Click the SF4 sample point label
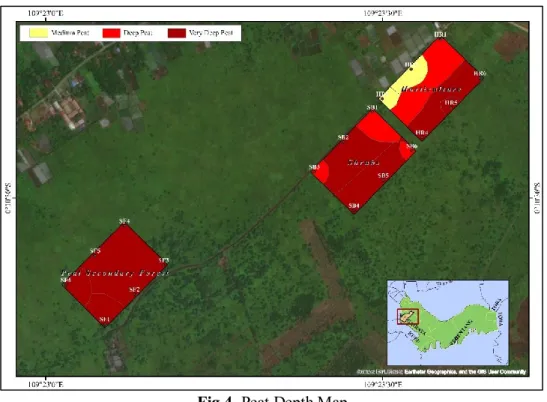Image resolution: width=547 pixels, height=402 pixels. click(125, 221)
